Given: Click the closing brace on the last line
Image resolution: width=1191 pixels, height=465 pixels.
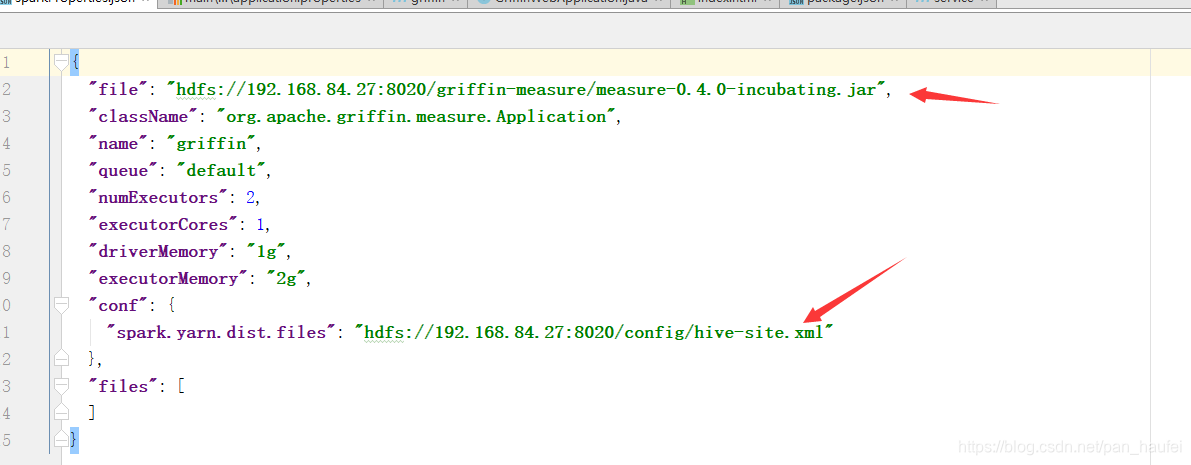Looking at the screenshot, I should (74, 440).
